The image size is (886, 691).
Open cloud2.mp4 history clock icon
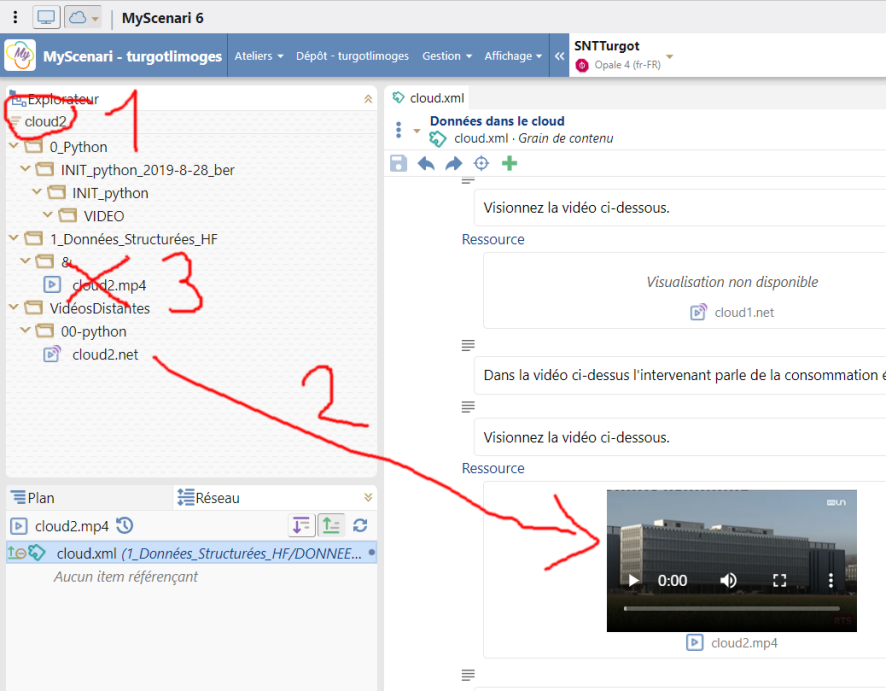tap(124, 525)
